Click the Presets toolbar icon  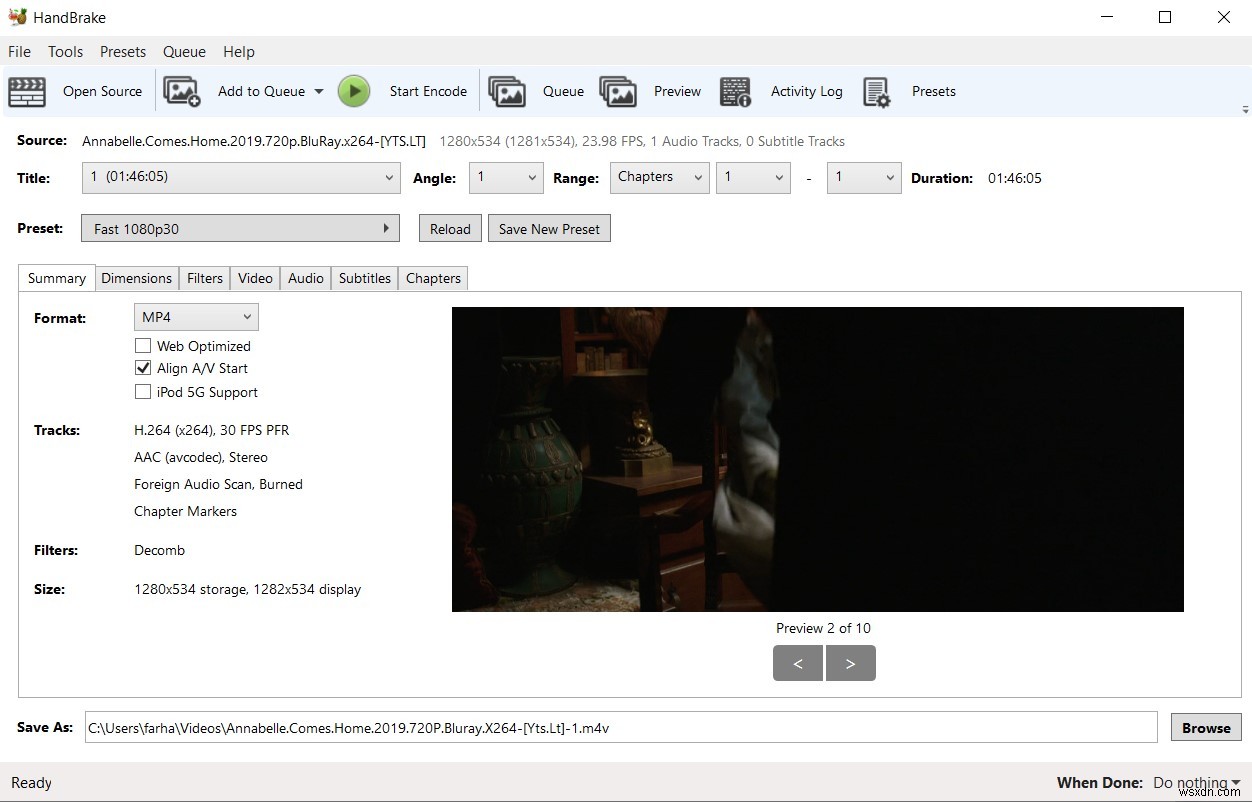point(877,91)
